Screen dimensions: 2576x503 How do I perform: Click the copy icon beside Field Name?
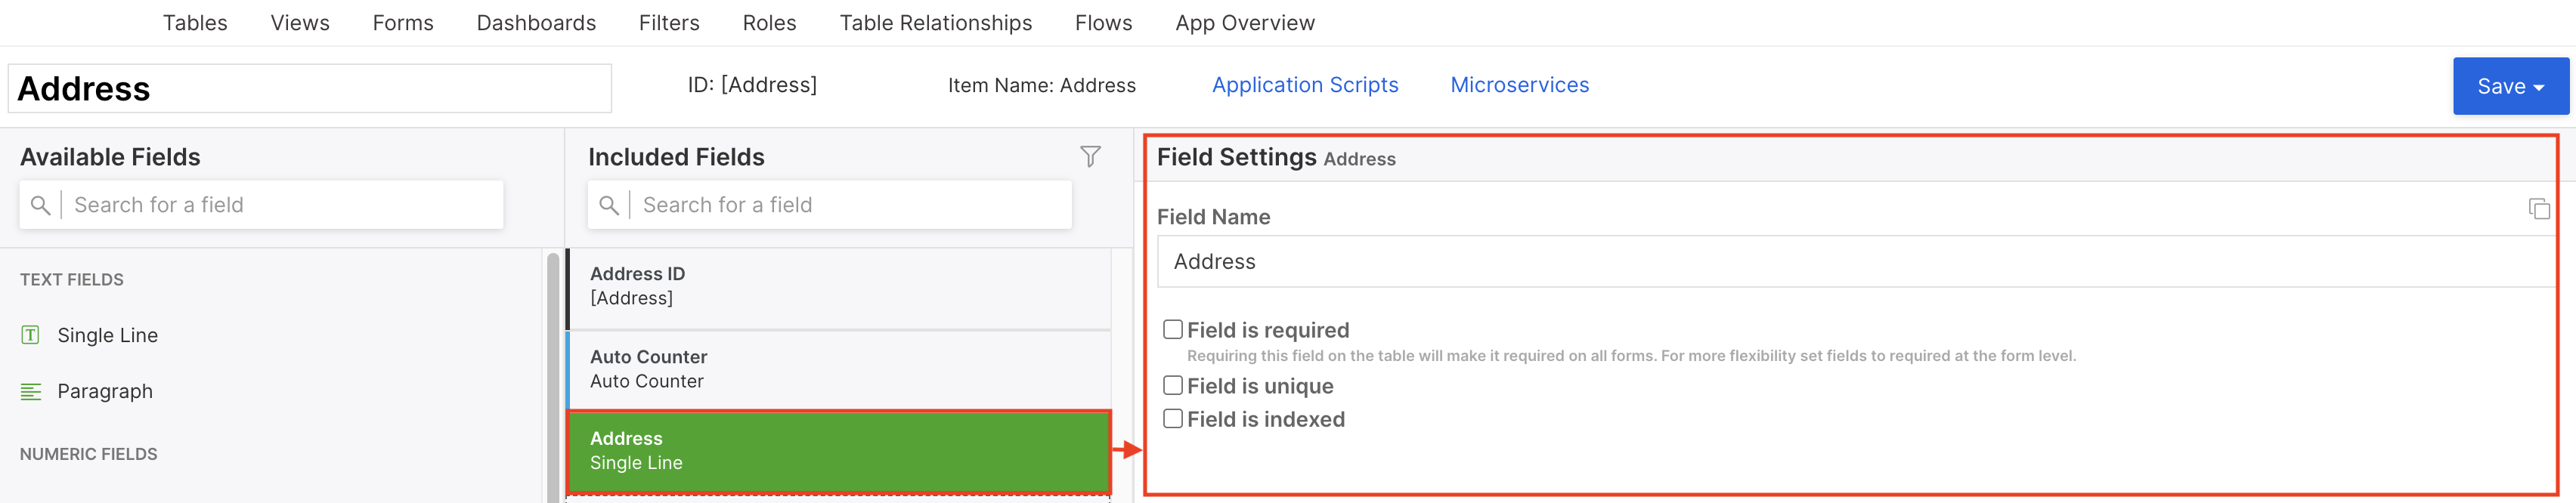2538,208
